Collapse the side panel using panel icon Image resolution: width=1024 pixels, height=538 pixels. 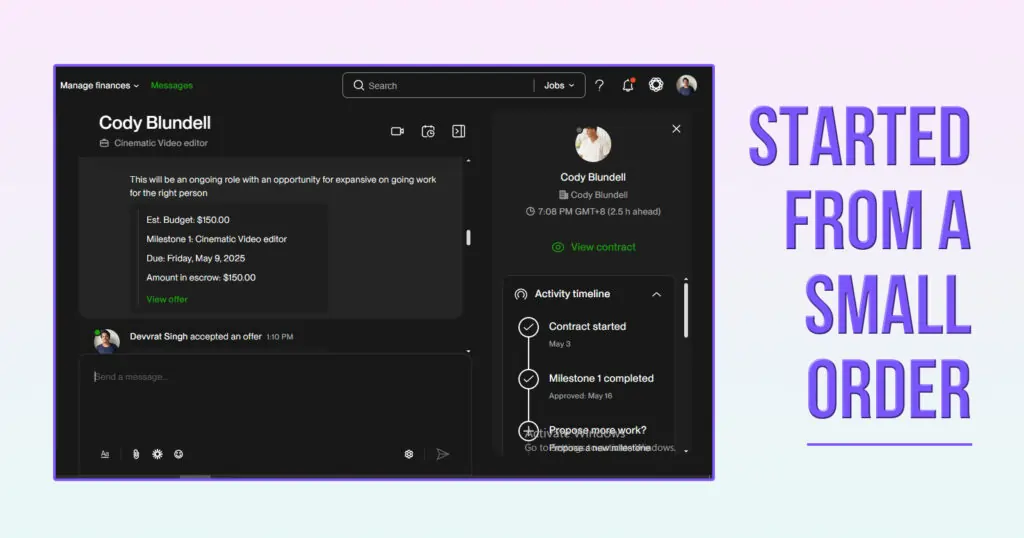458,131
